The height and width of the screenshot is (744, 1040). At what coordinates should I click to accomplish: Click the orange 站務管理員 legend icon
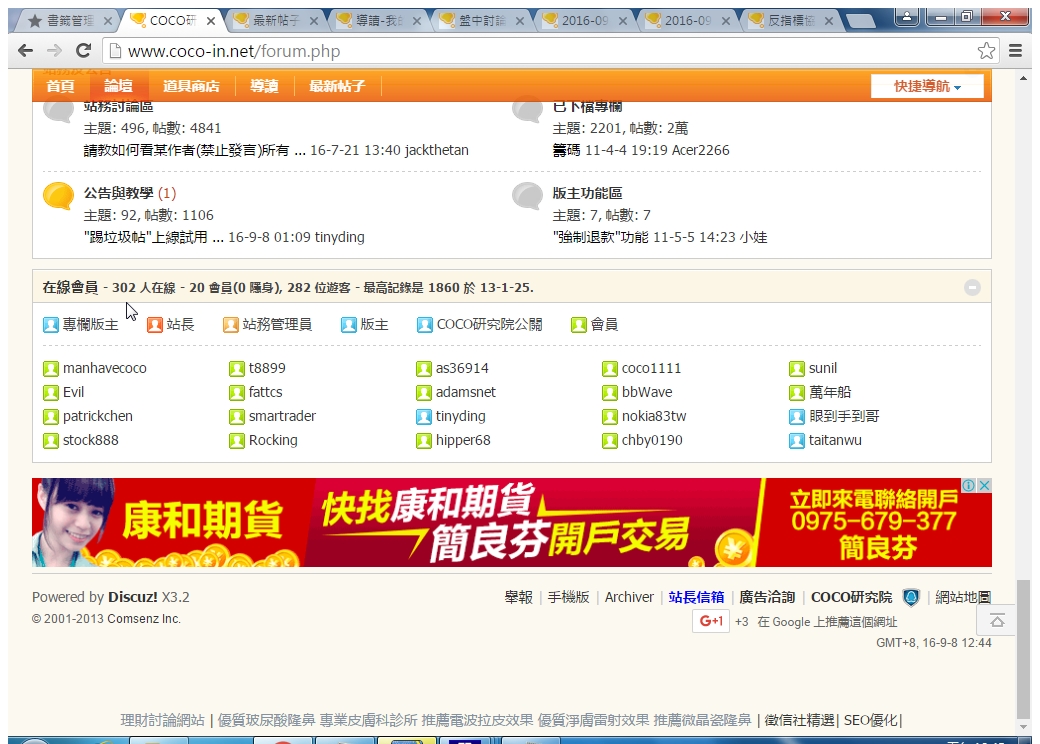point(230,325)
